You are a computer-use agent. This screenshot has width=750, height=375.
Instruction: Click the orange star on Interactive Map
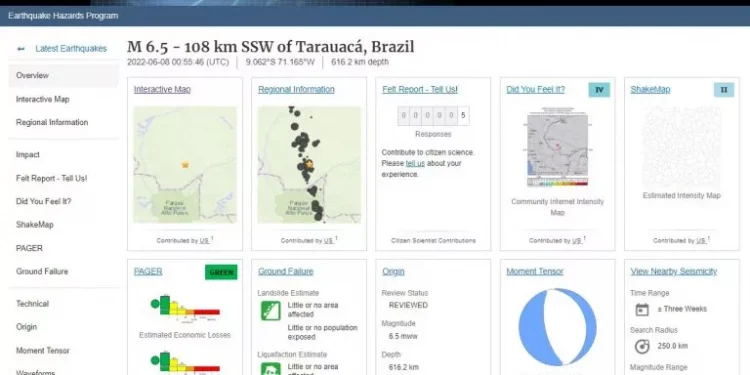tap(185, 165)
